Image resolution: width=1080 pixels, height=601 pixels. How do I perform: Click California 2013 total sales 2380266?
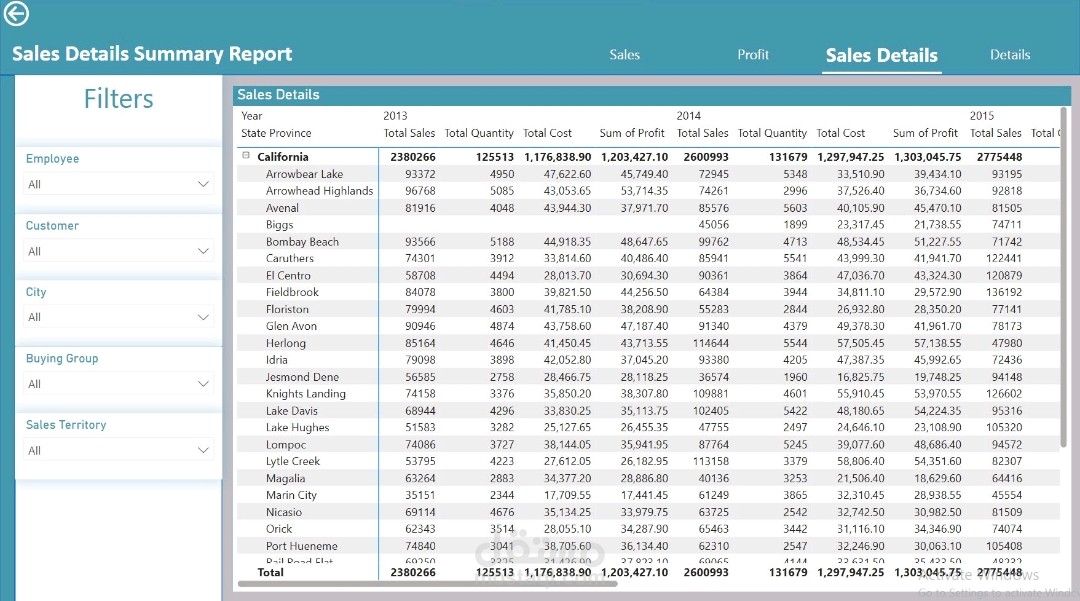pos(413,157)
